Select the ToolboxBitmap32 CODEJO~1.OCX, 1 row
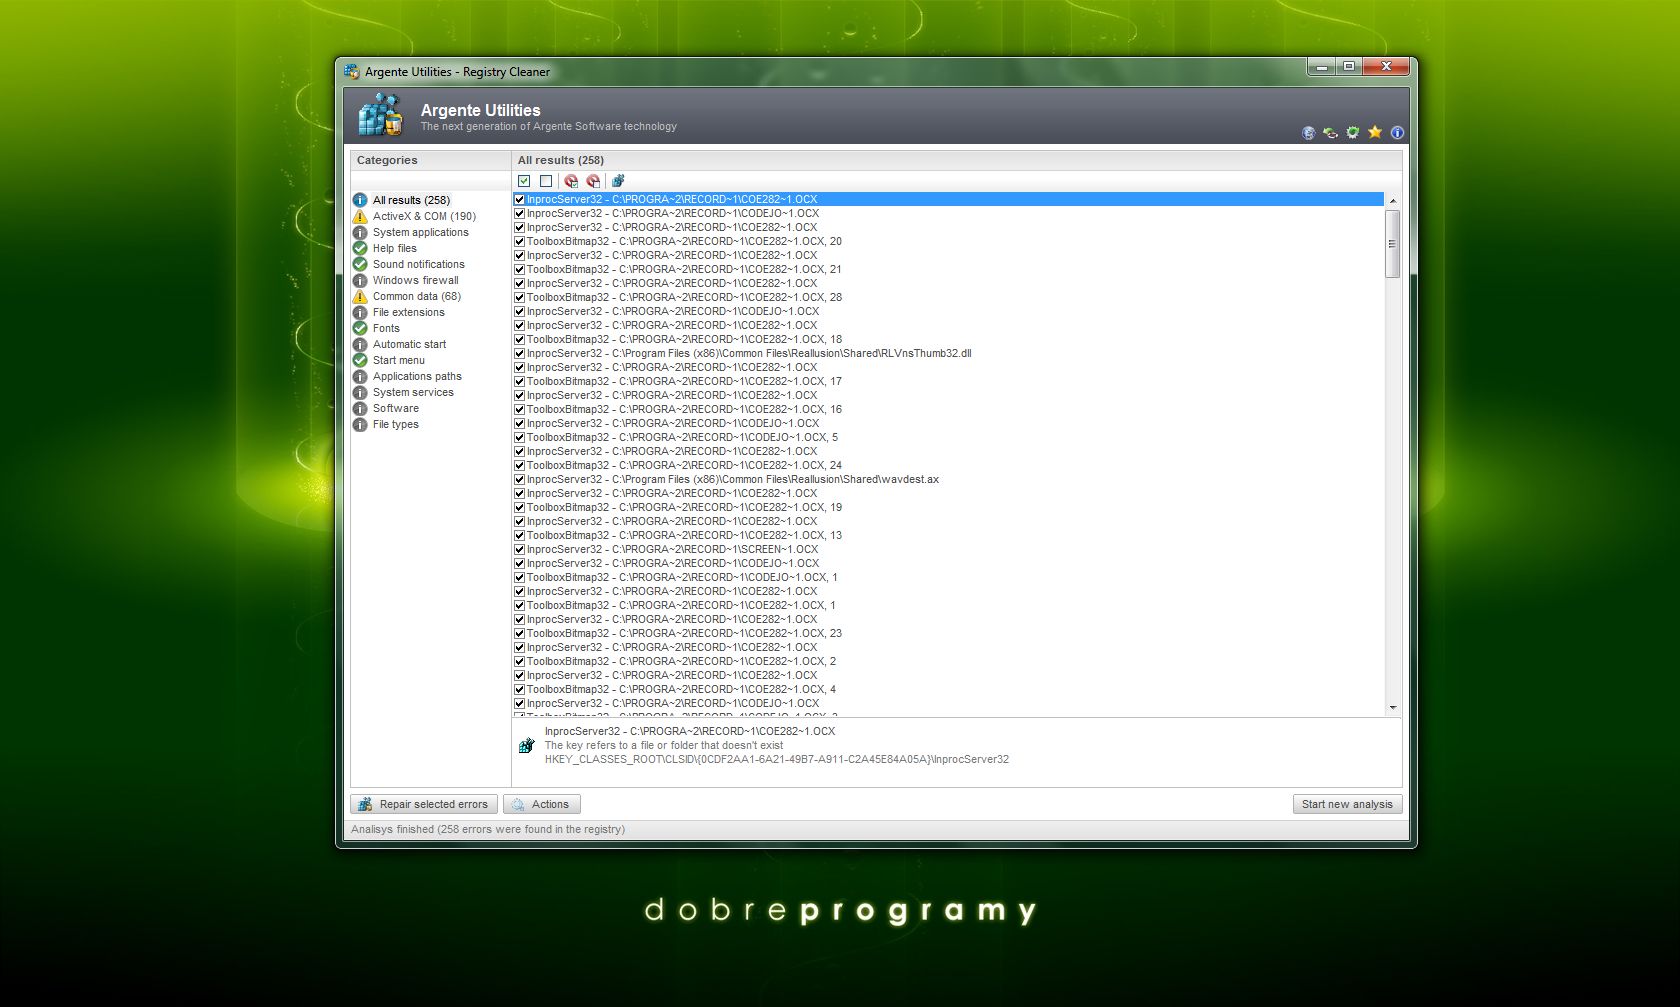The width and height of the screenshot is (1680, 1007). click(x=948, y=577)
